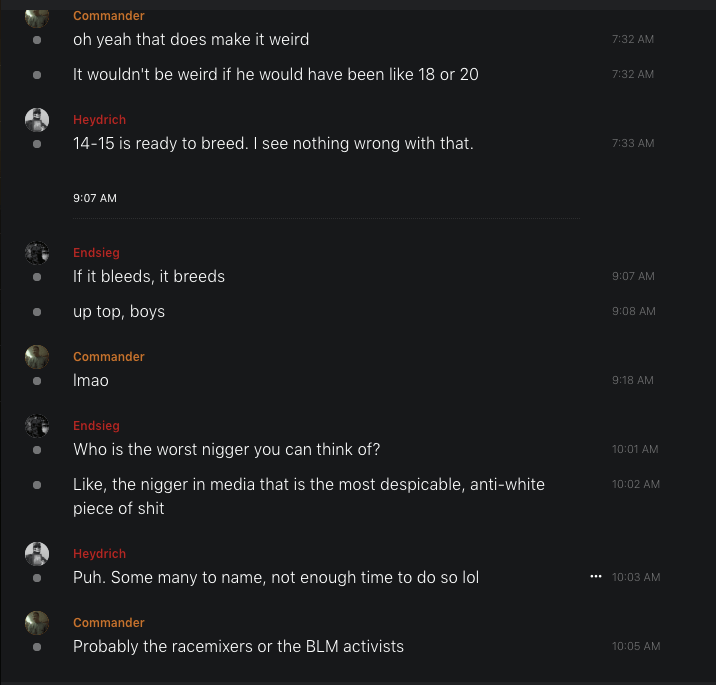Click the bullet dot beside the 9:08 AM message
The height and width of the screenshot is (685, 716).
37,311
